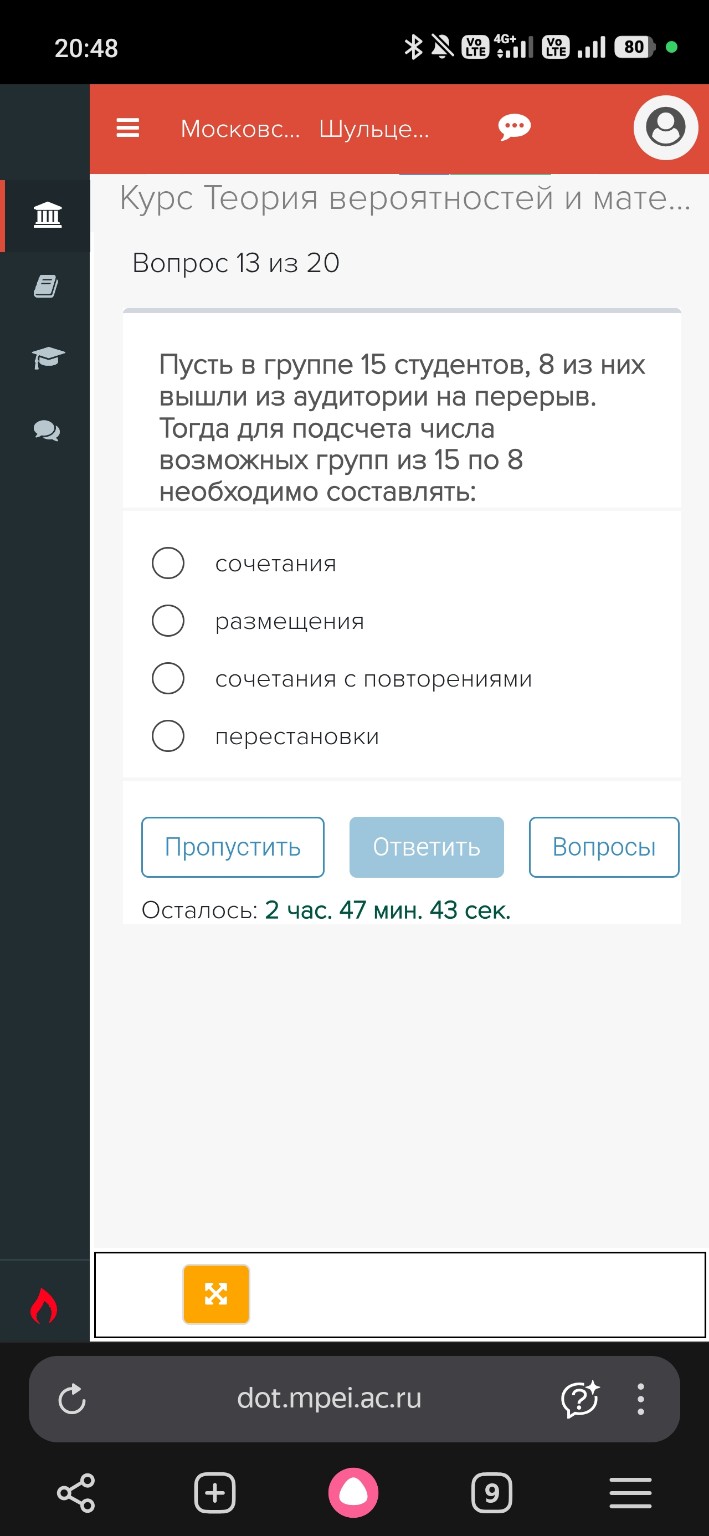This screenshot has height=1536, width=709.
Task: Open the browser tabs switcher showing 9
Action: (x=490, y=1493)
